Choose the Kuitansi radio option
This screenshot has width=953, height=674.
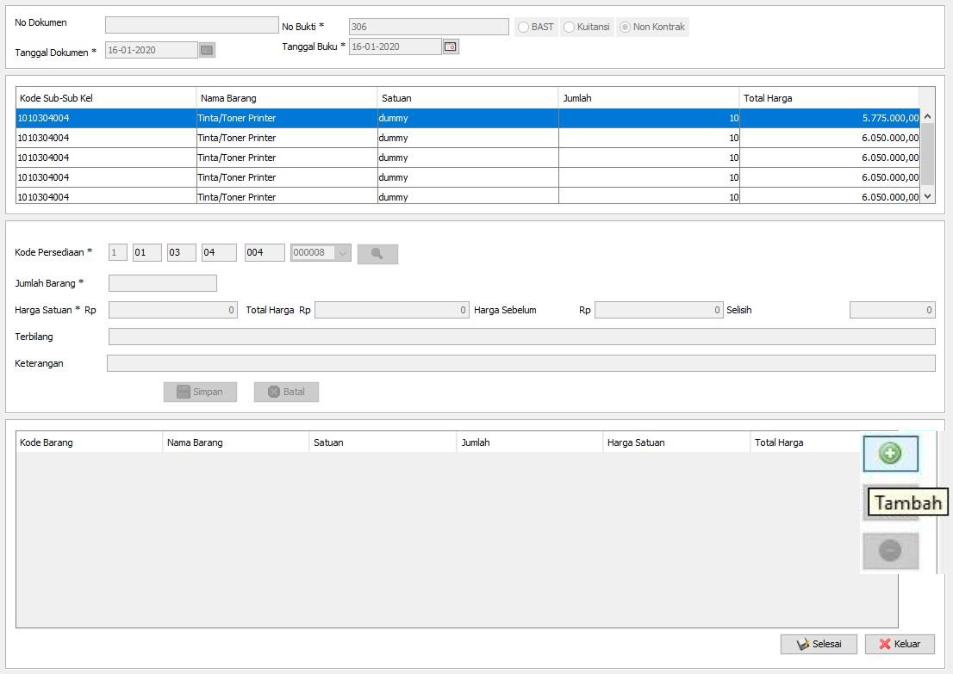coord(570,27)
